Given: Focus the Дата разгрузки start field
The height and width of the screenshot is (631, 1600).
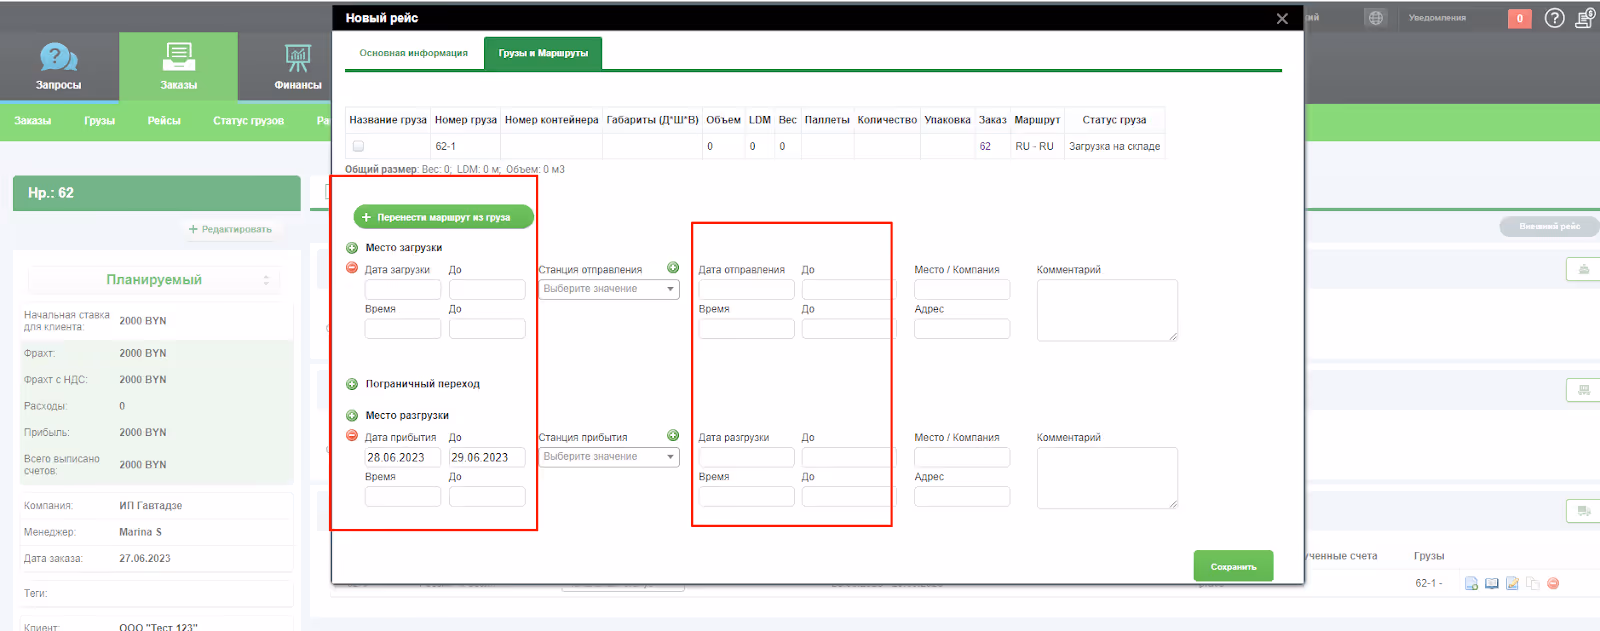Looking at the screenshot, I should click(x=746, y=458).
